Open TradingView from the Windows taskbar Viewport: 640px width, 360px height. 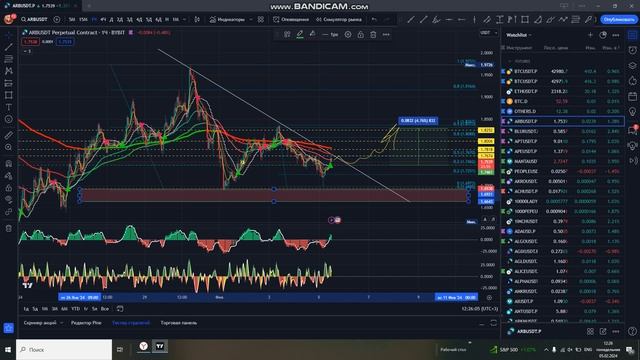pyautogui.click(x=160, y=347)
